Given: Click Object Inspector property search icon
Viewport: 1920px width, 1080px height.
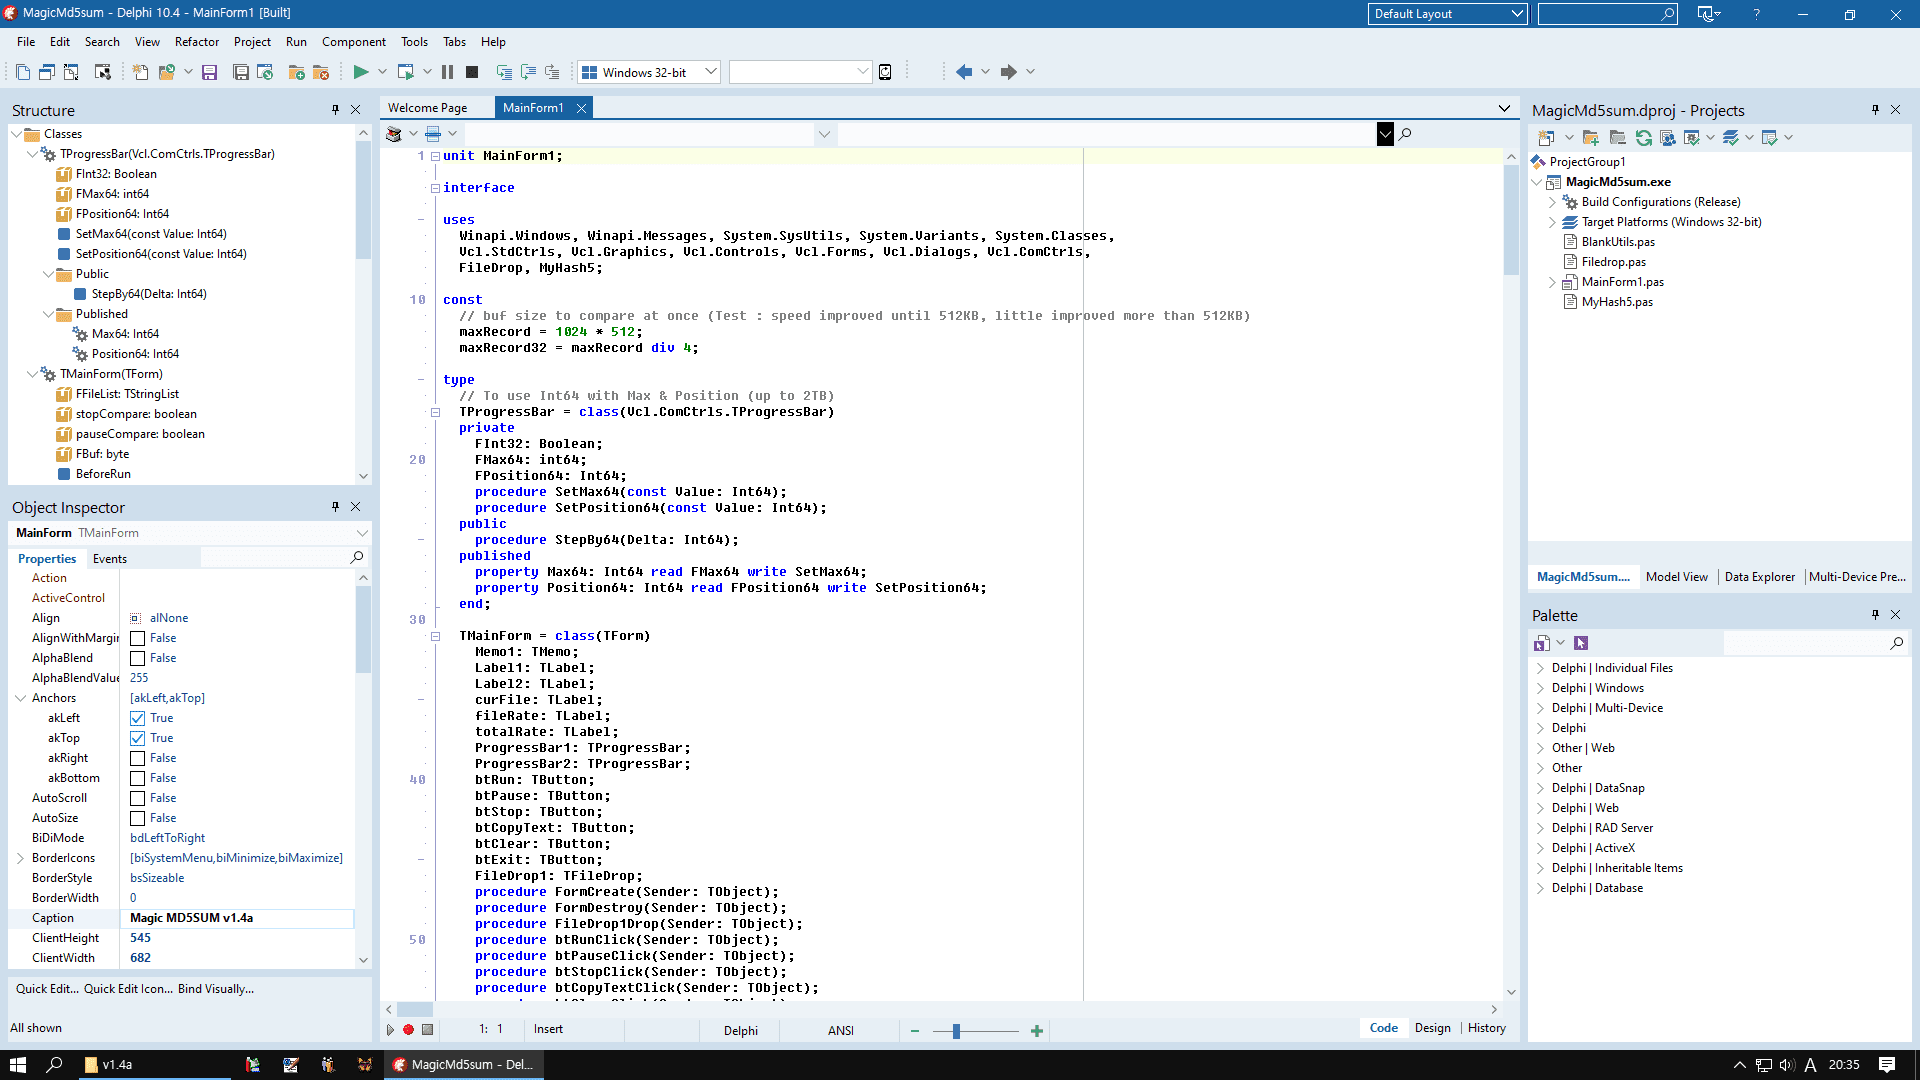Looking at the screenshot, I should pos(357,557).
